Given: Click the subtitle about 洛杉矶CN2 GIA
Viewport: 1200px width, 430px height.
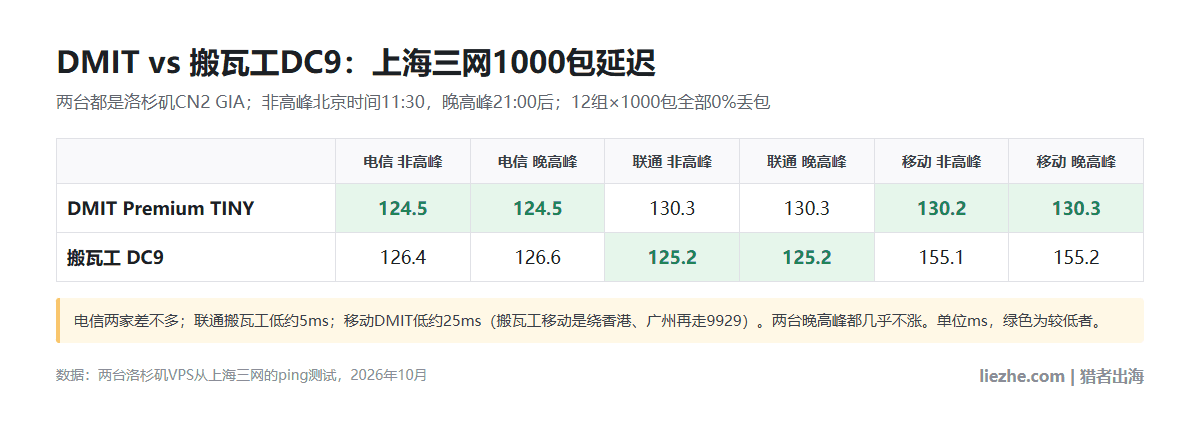Looking at the screenshot, I should point(412,102).
